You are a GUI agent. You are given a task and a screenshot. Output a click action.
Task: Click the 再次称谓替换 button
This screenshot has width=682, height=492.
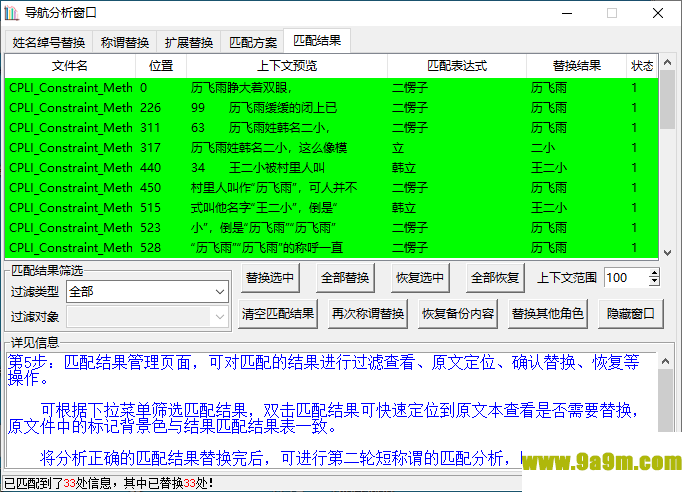click(x=368, y=313)
